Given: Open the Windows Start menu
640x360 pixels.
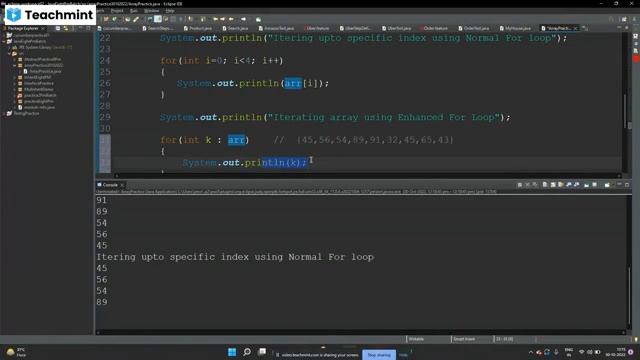Looking at the screenshot, I should [x=232, y=352].
